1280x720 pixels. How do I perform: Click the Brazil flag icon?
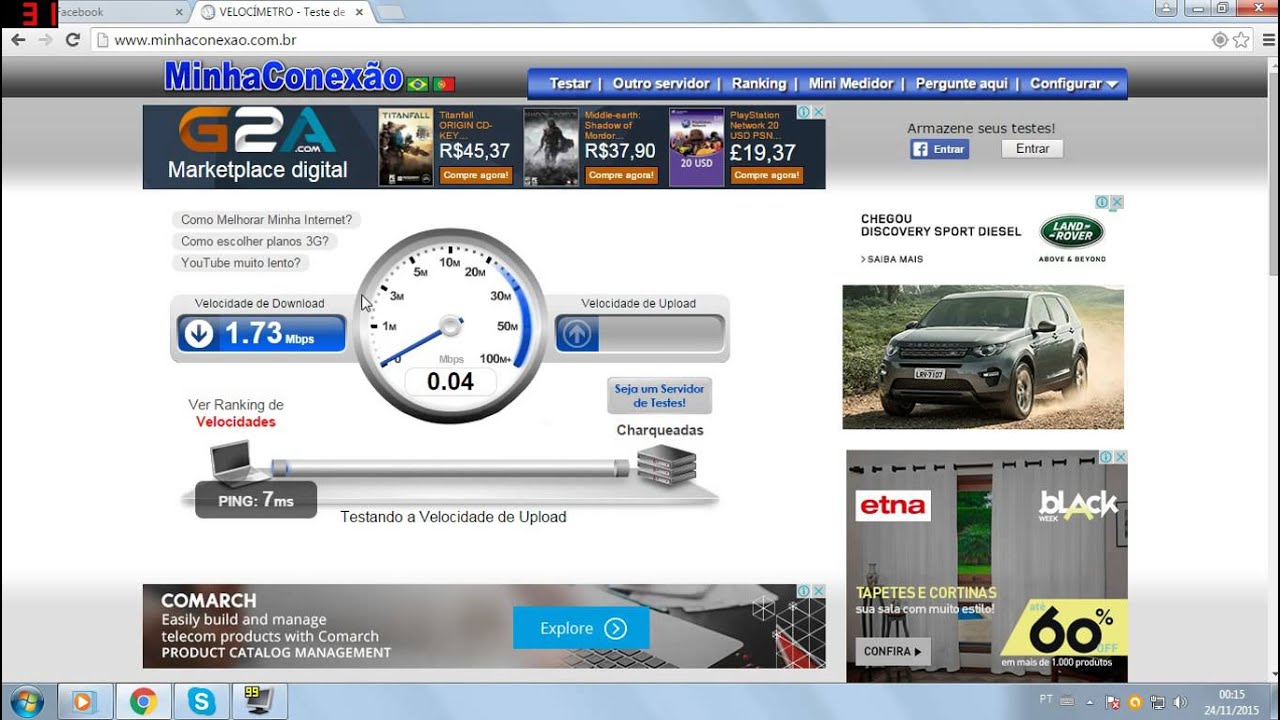[x=418, y=84]
